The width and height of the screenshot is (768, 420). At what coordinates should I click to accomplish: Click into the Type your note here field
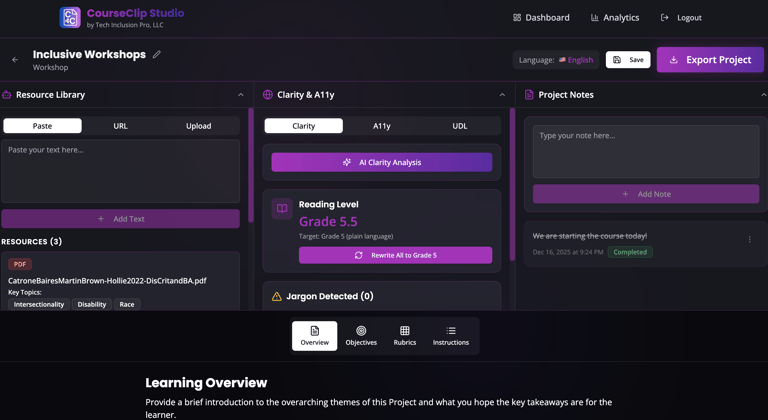click(646, 151)
